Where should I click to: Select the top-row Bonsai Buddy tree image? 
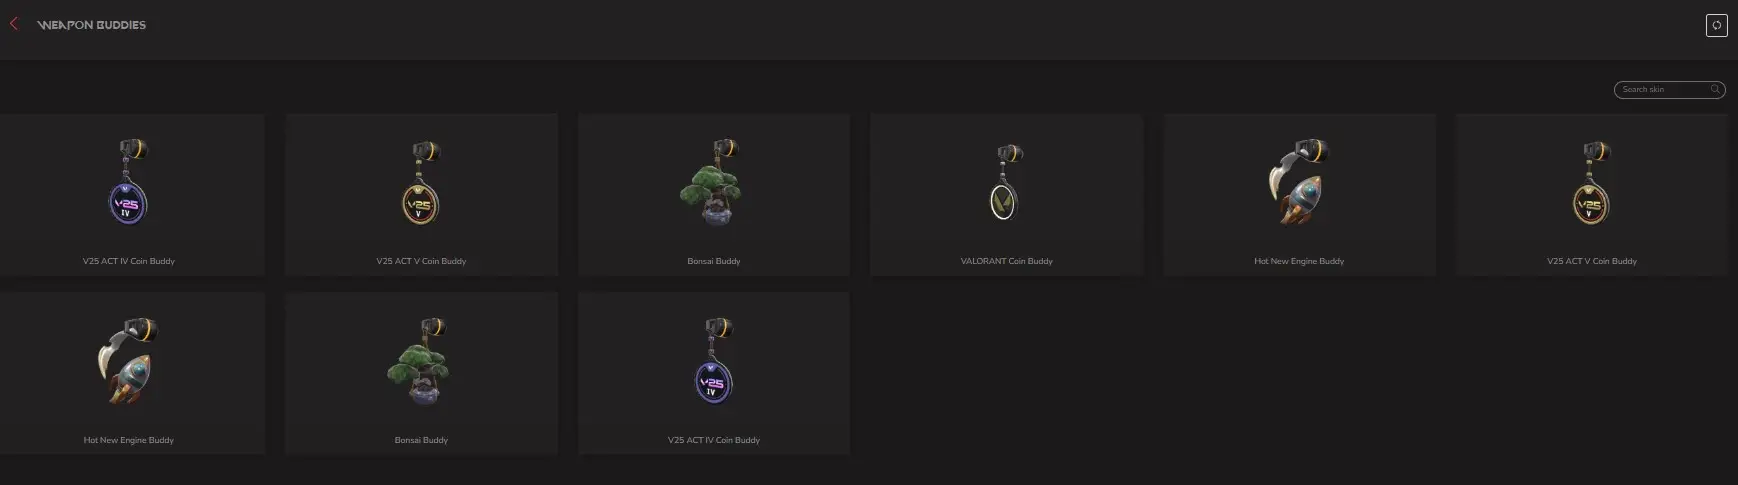(713, 184)
